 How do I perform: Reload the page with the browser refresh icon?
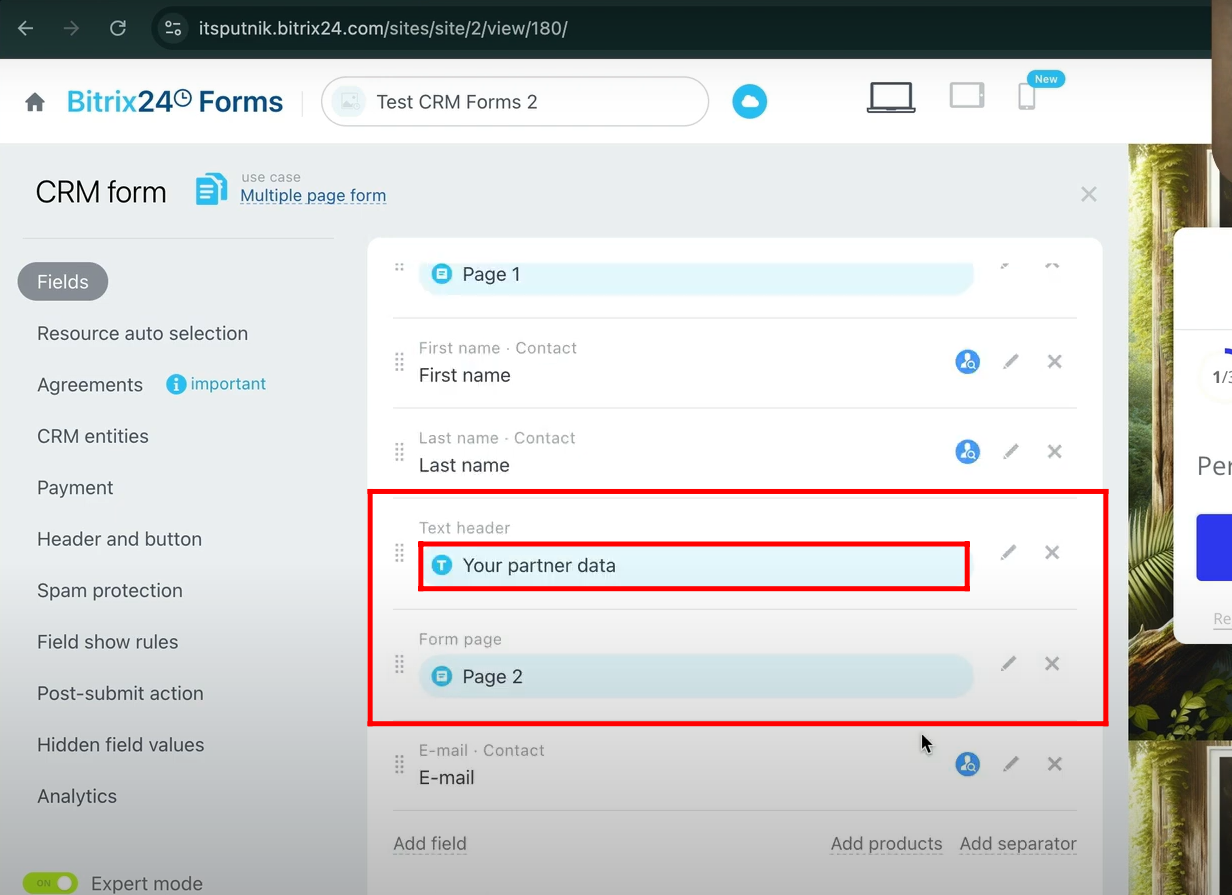[118, 28]
